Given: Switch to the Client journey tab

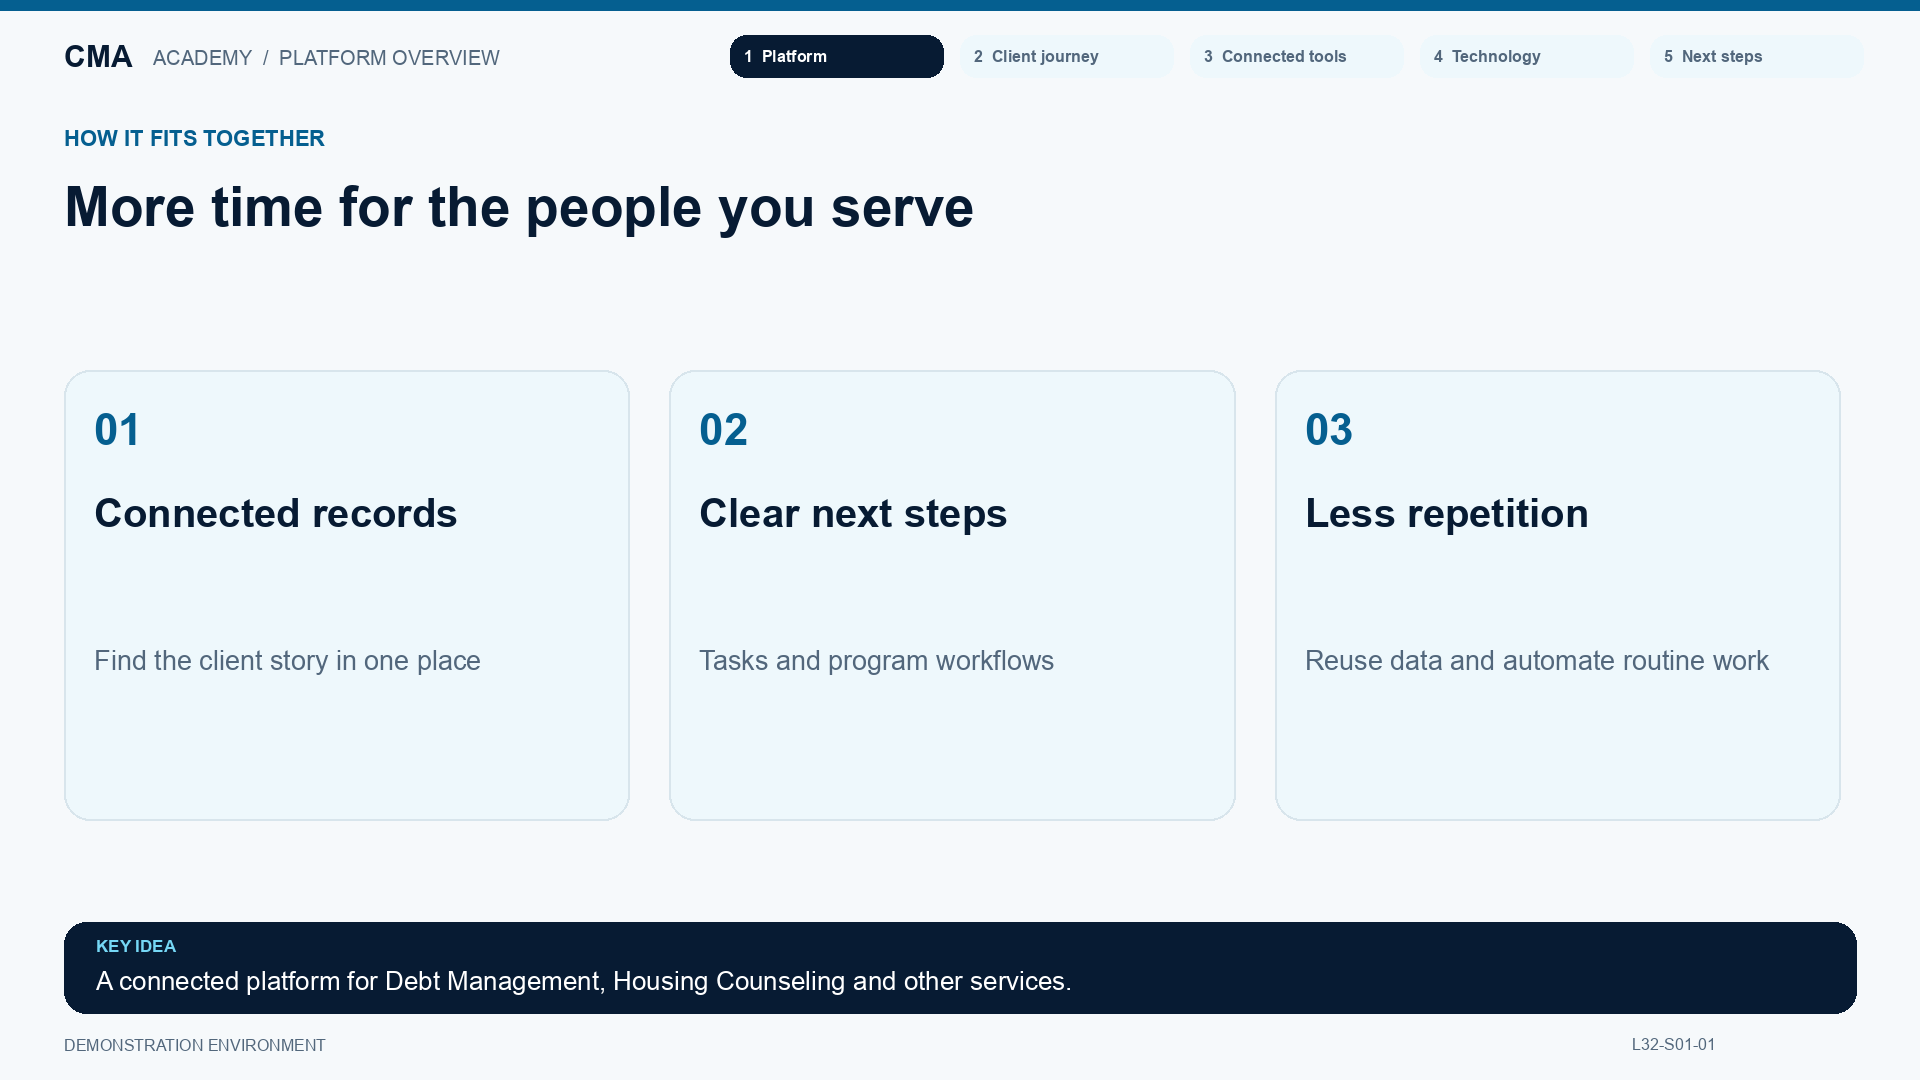Looking at the screenshot, I should 1066,56.
